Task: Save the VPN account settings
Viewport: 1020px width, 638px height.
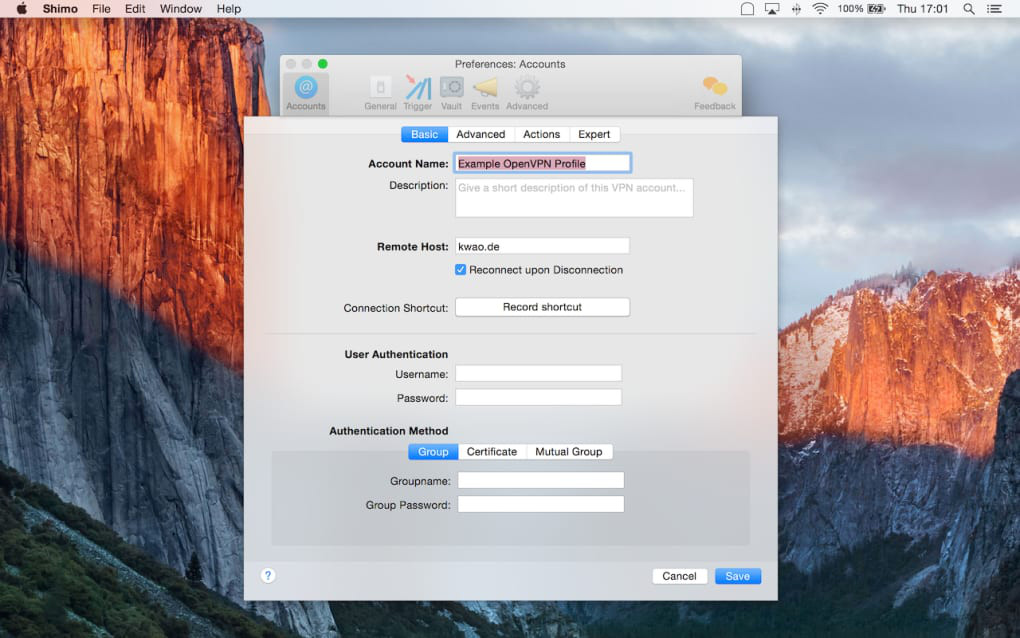Action: pos(738,576)
